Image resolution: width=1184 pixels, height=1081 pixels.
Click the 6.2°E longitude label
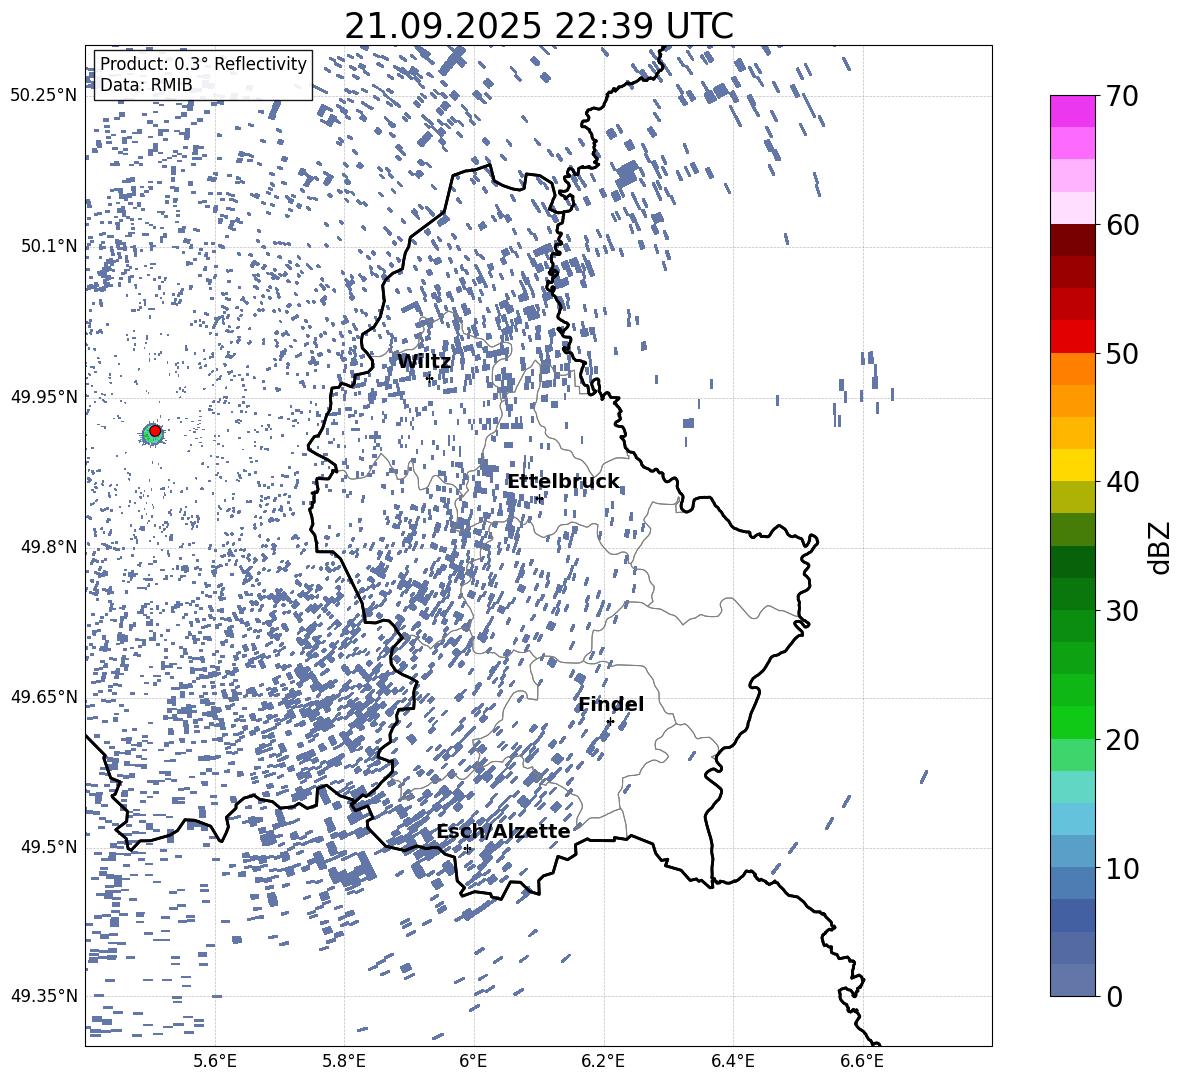click(x=603, y=1061)
